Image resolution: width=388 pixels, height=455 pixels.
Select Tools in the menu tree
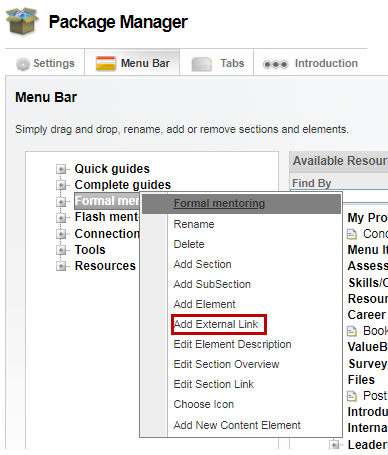(x=90, y=250)
